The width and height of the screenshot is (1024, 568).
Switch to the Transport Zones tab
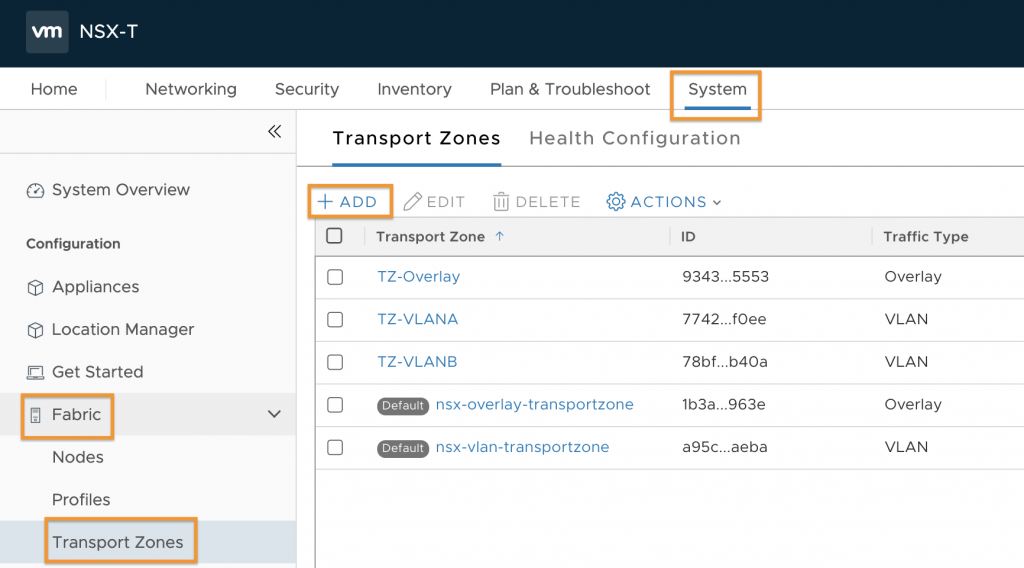click(x=417, y=138)
